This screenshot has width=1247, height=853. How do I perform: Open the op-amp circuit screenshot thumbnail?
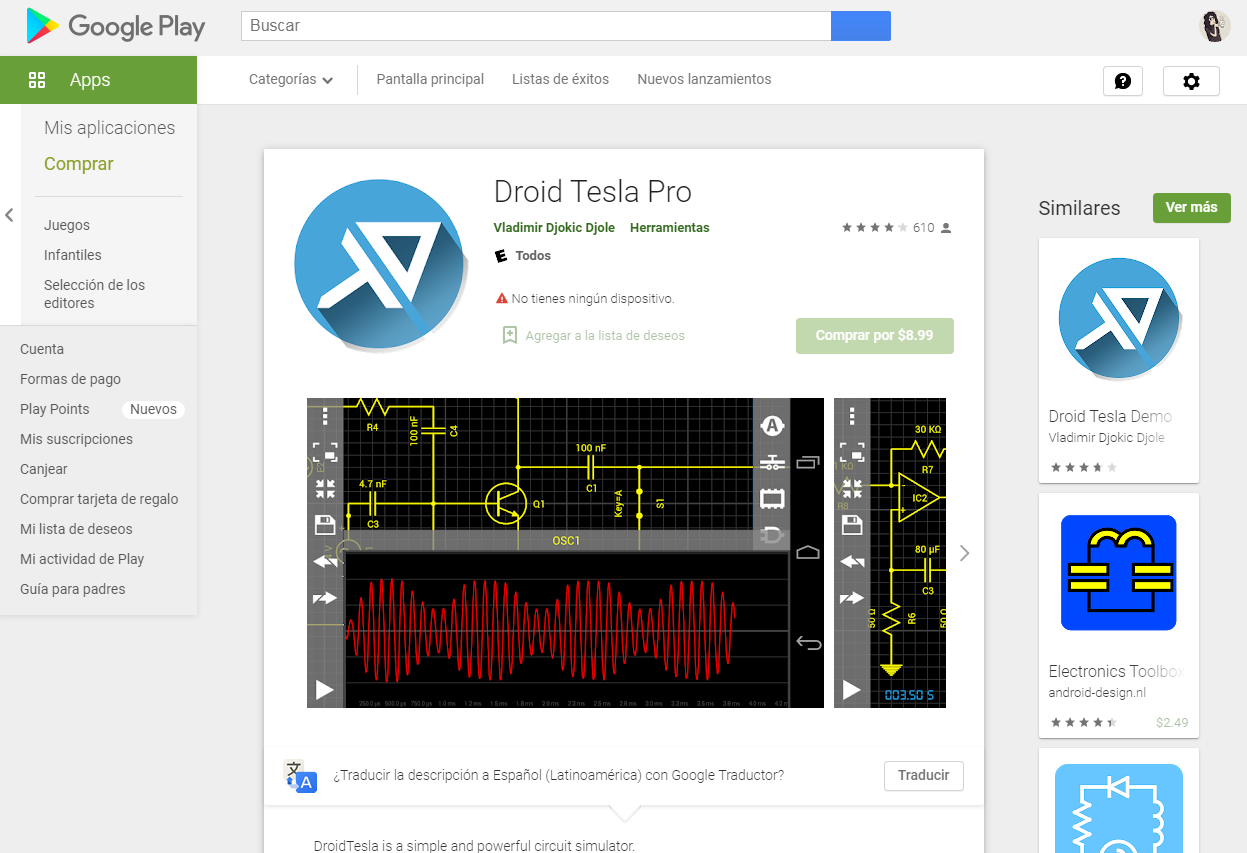pos(890,553)
